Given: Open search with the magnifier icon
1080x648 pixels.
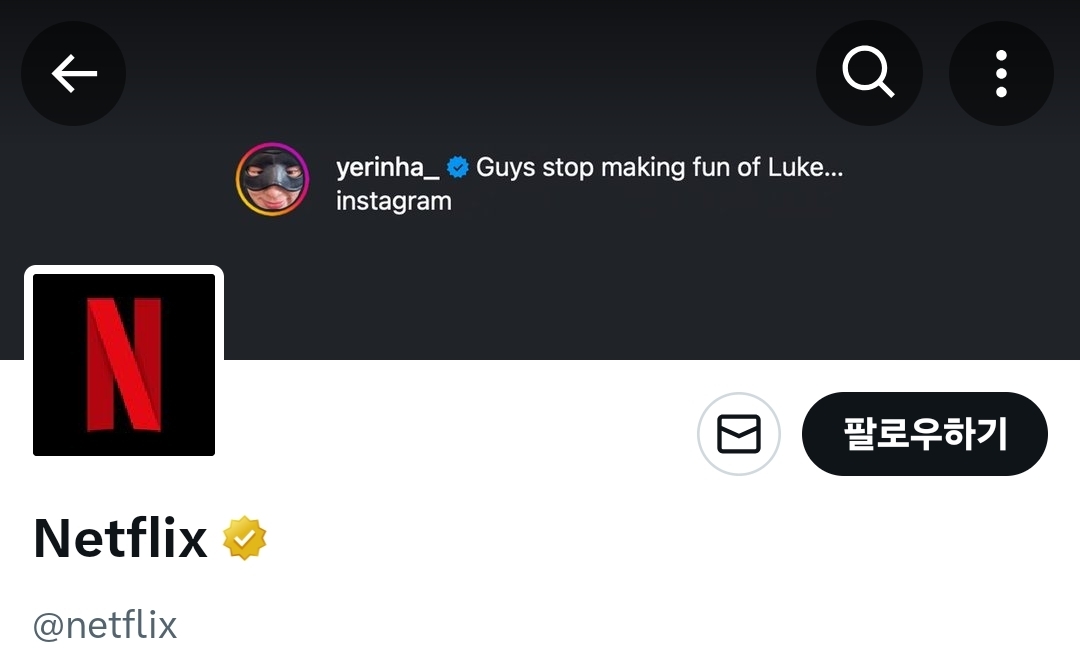Looking at the screenshot, I should tap(868, 73).
